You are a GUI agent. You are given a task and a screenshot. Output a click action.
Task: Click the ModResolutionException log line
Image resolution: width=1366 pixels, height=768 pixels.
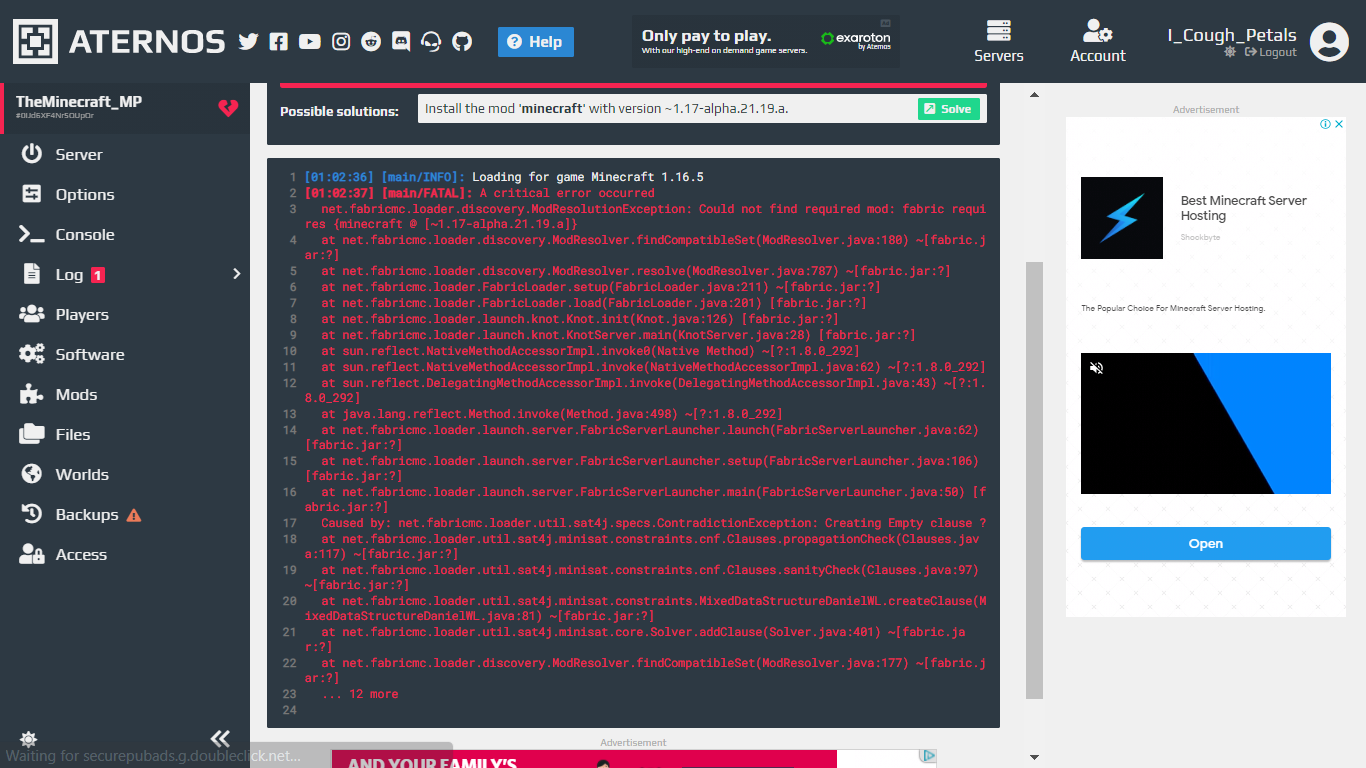[x=645, y=217]
